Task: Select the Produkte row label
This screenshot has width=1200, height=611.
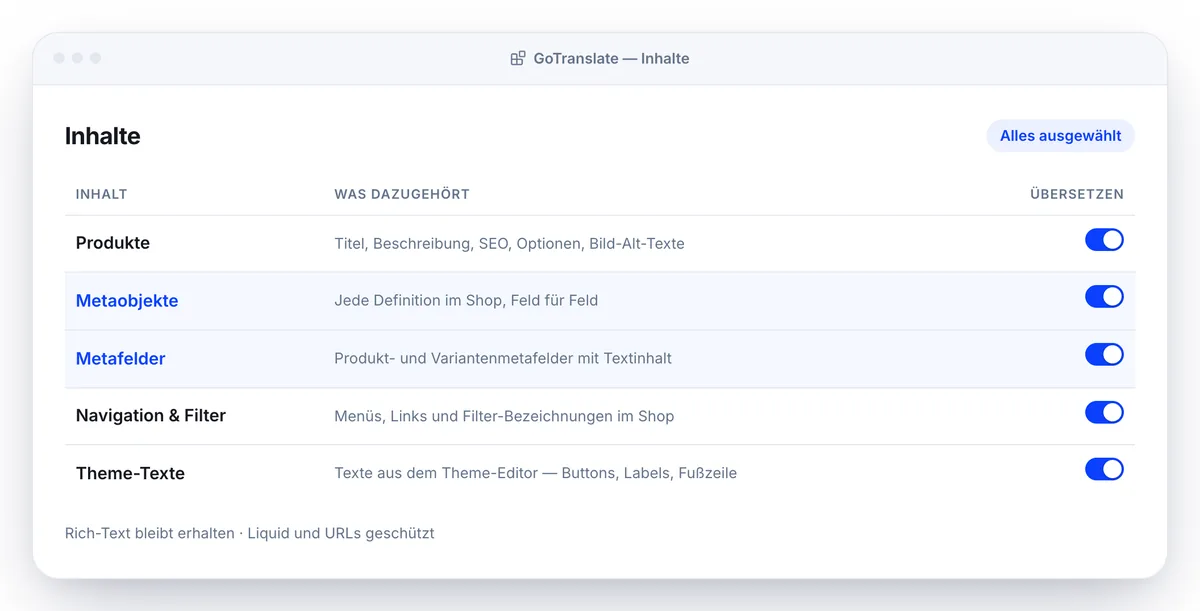Action: click(113, 243)
